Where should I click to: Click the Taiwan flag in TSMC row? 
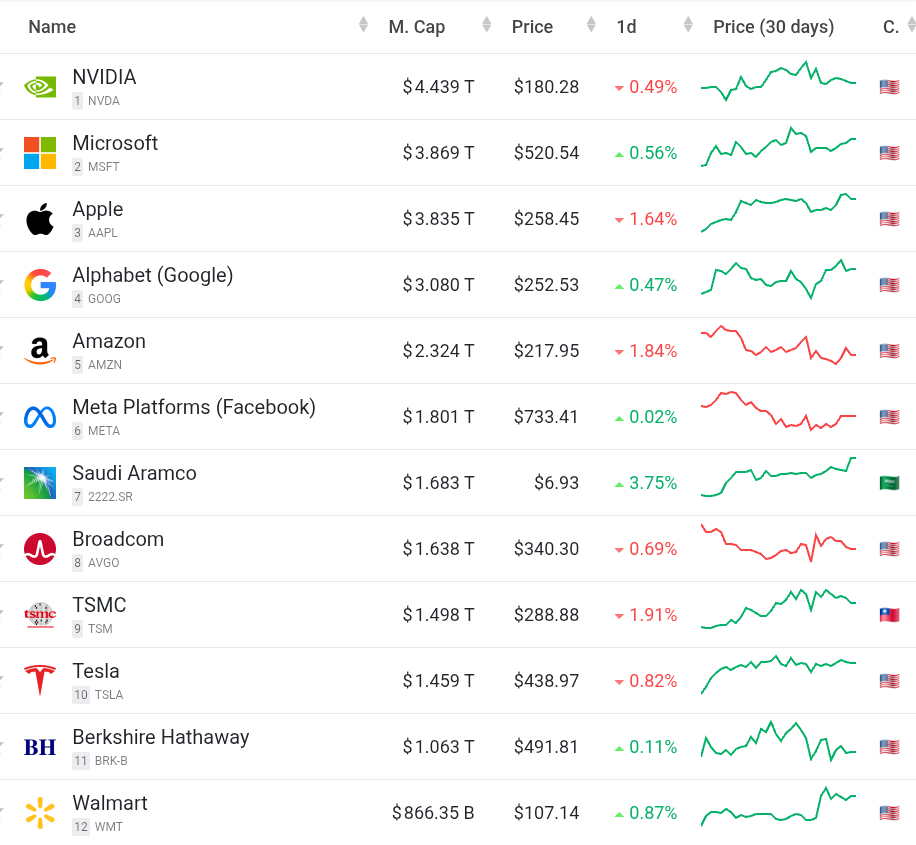point(889,615)
